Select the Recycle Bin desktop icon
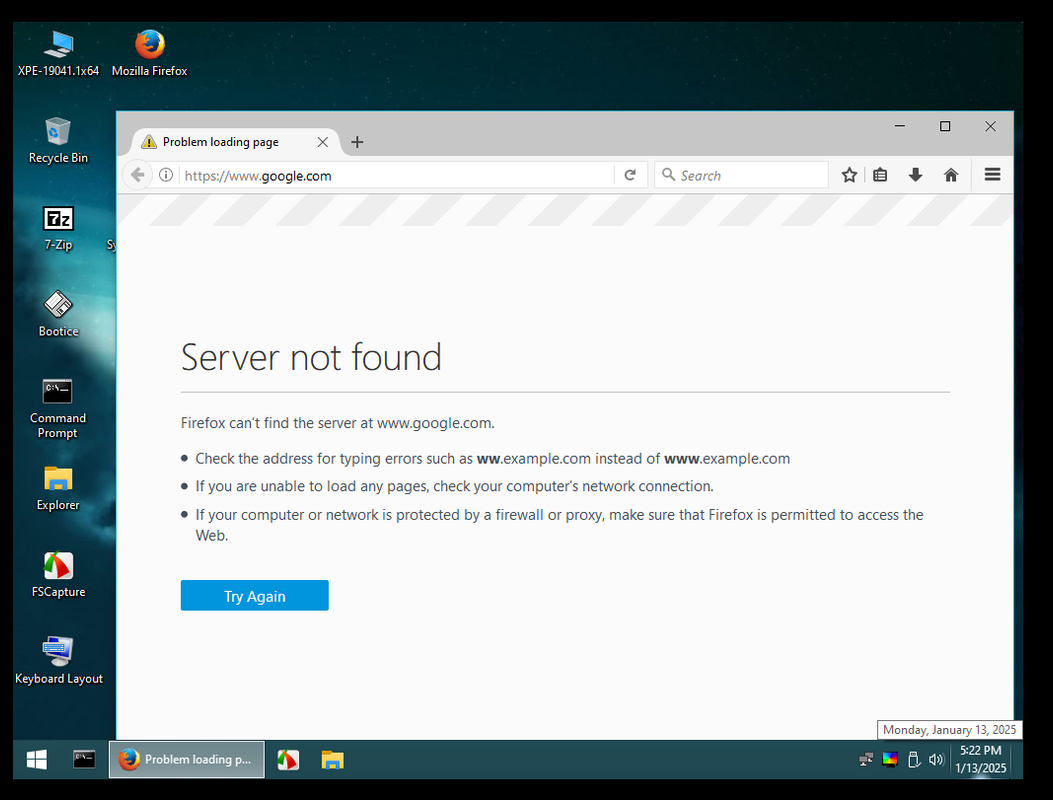The image size is (1053, 800). [58, 140]
